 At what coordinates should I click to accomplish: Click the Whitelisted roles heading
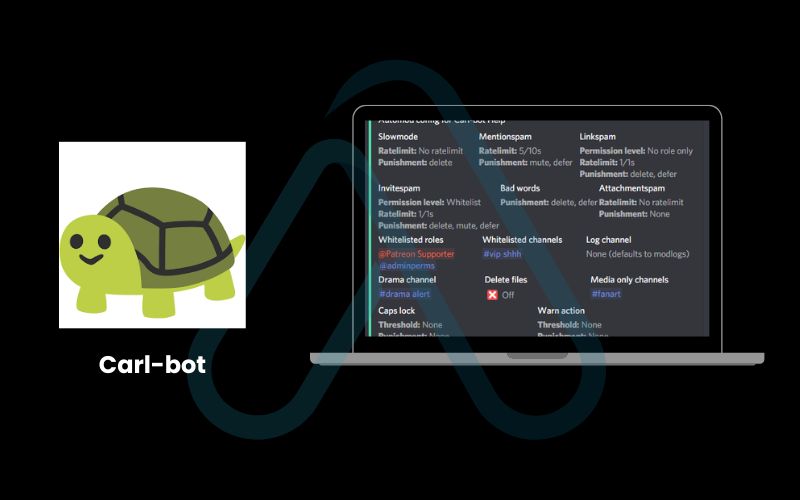click(x=412, y=240)
